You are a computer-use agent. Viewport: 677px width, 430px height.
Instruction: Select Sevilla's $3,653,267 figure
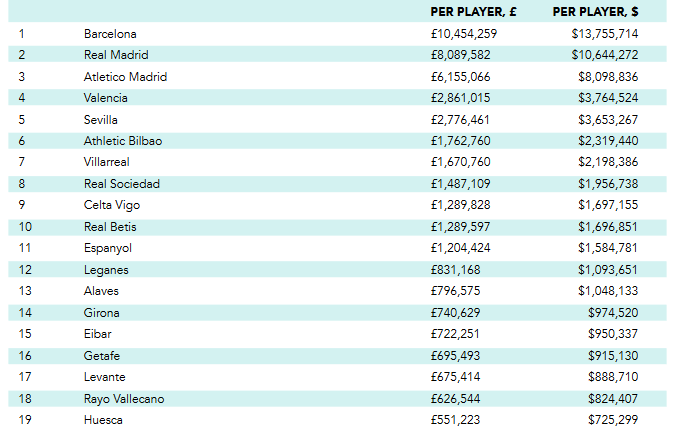(608, 120)
